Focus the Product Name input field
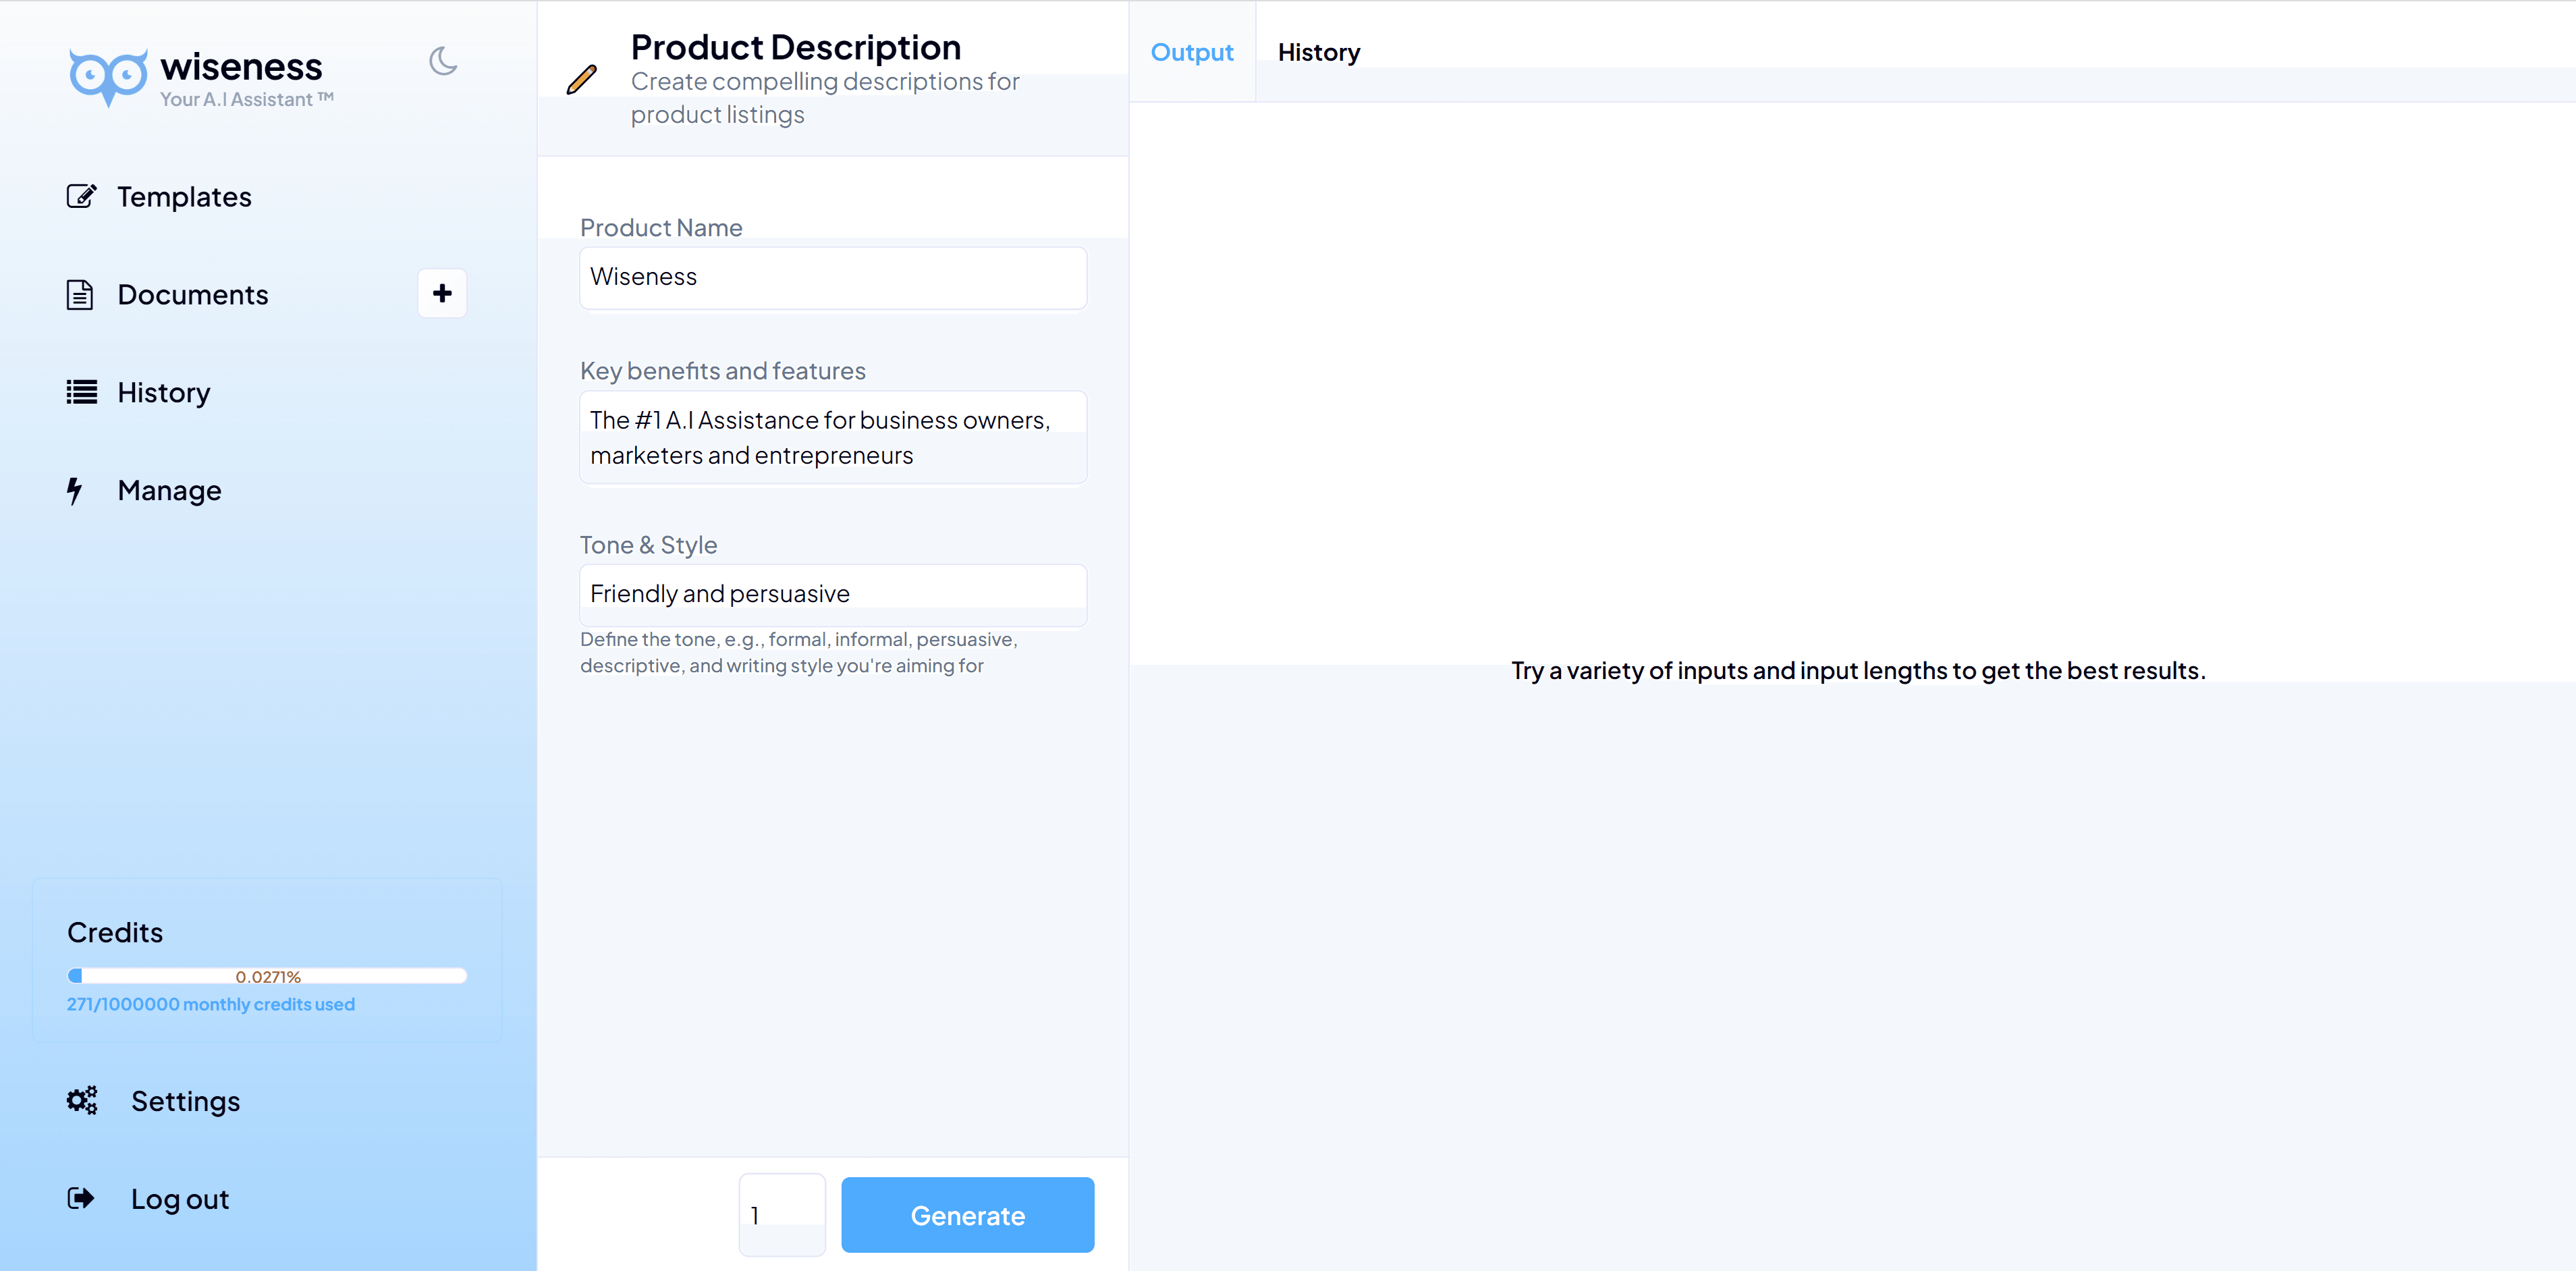Image resolution: width=2576 pixels, height=1271 pixels. pyautogui.click(x=832, y=277)
